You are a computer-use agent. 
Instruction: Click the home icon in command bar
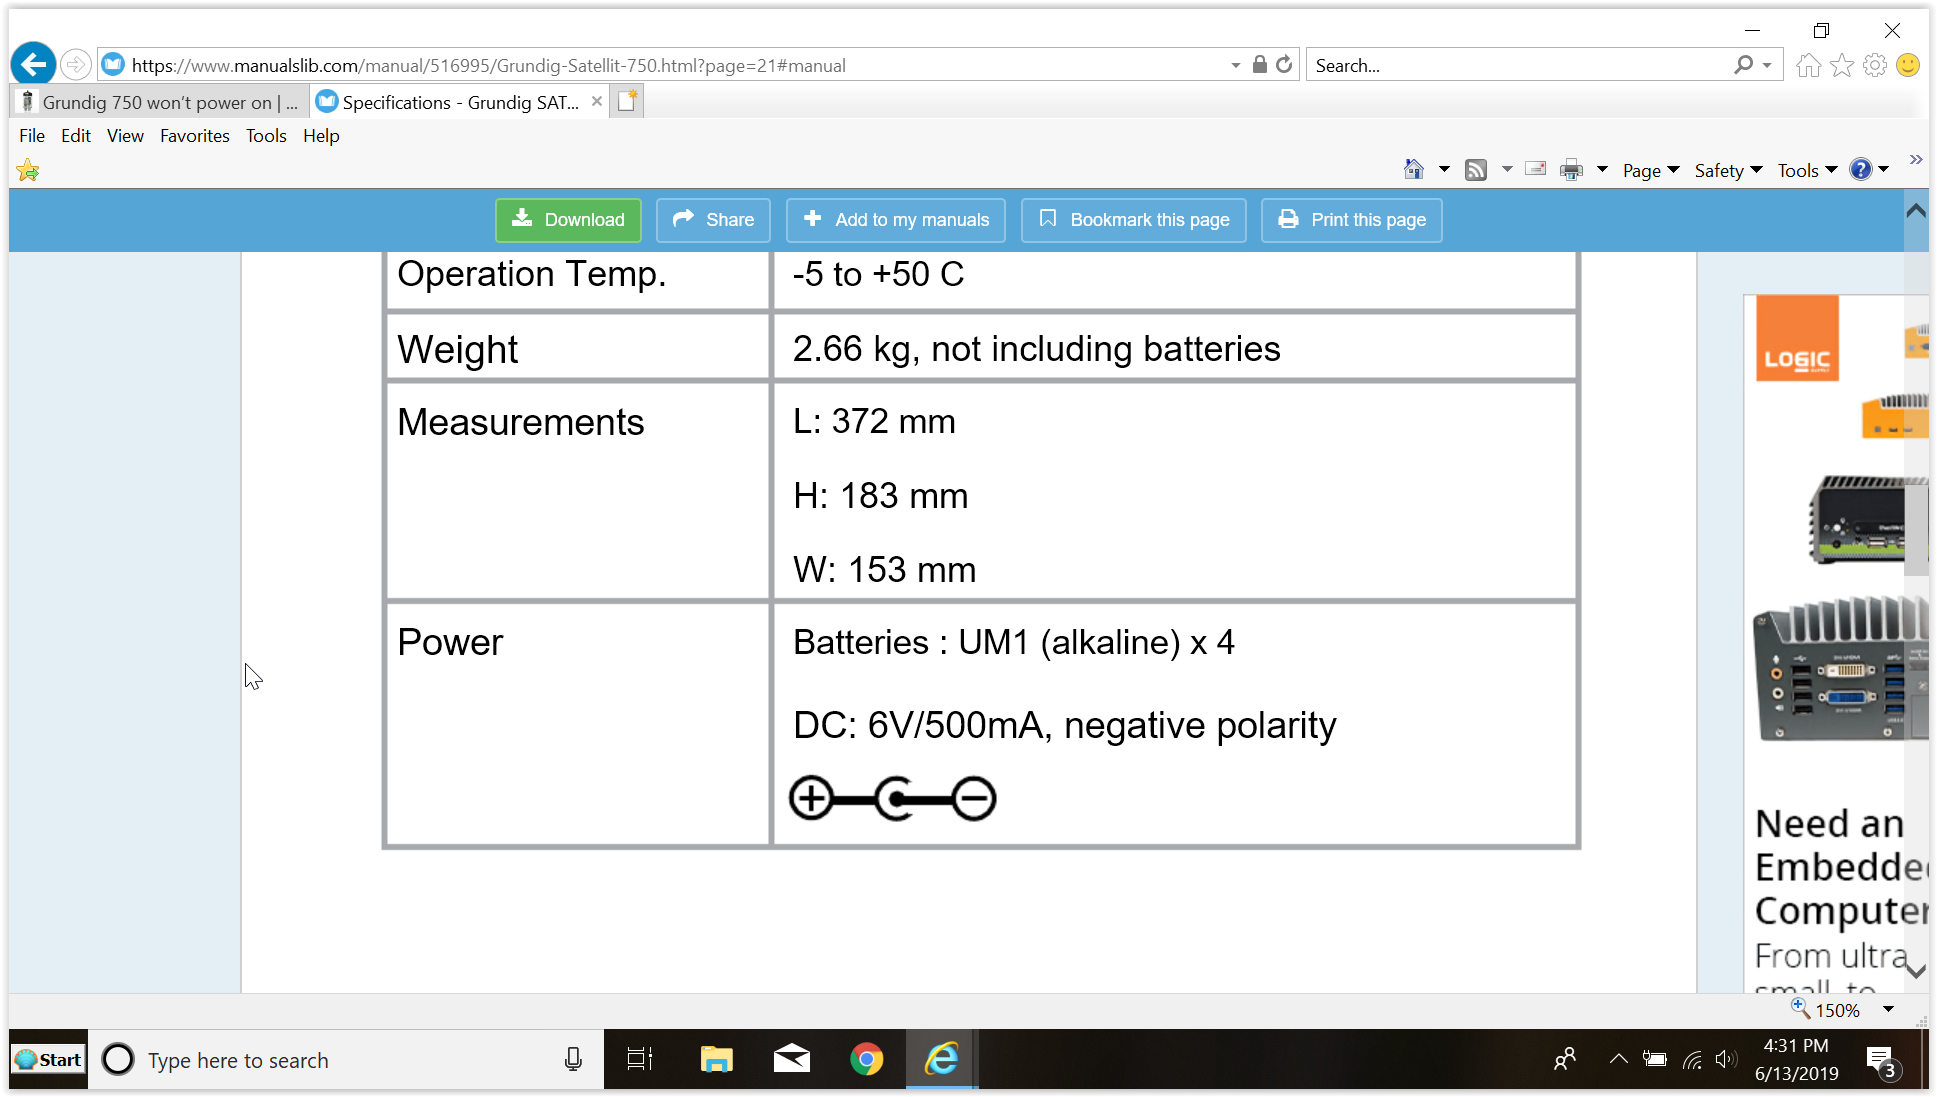[x=1413, y=170]
